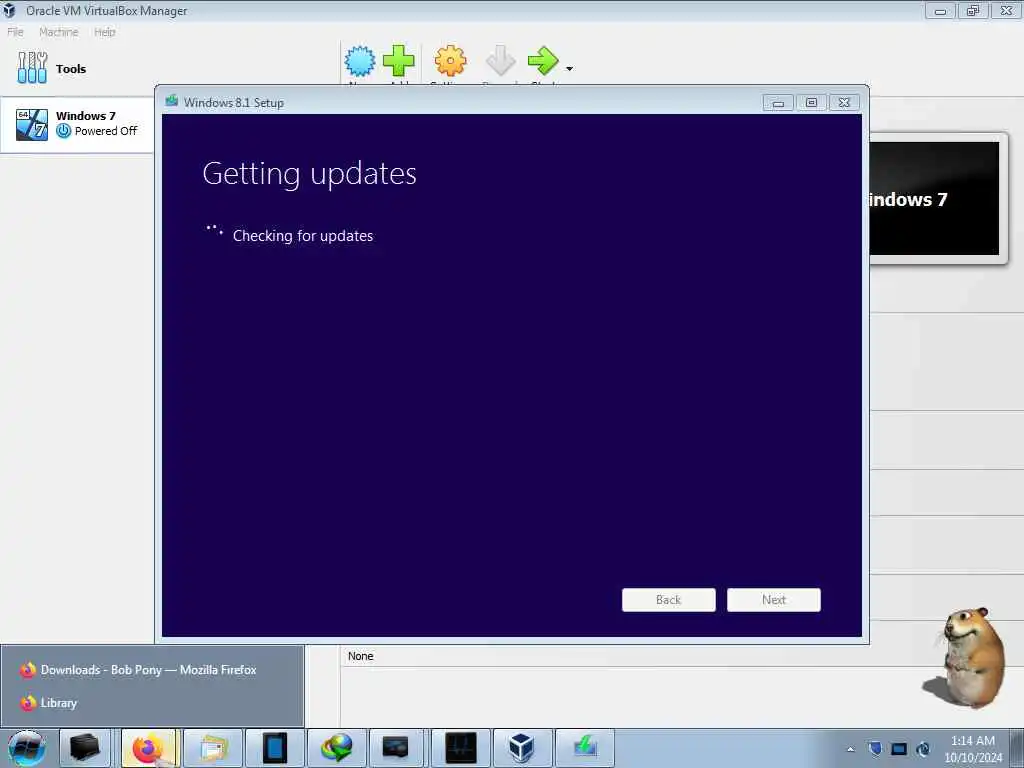Click the Windows 8.1 Setup title bar icon
Viewport: 1024px width, 768px height.
[172, 101]
